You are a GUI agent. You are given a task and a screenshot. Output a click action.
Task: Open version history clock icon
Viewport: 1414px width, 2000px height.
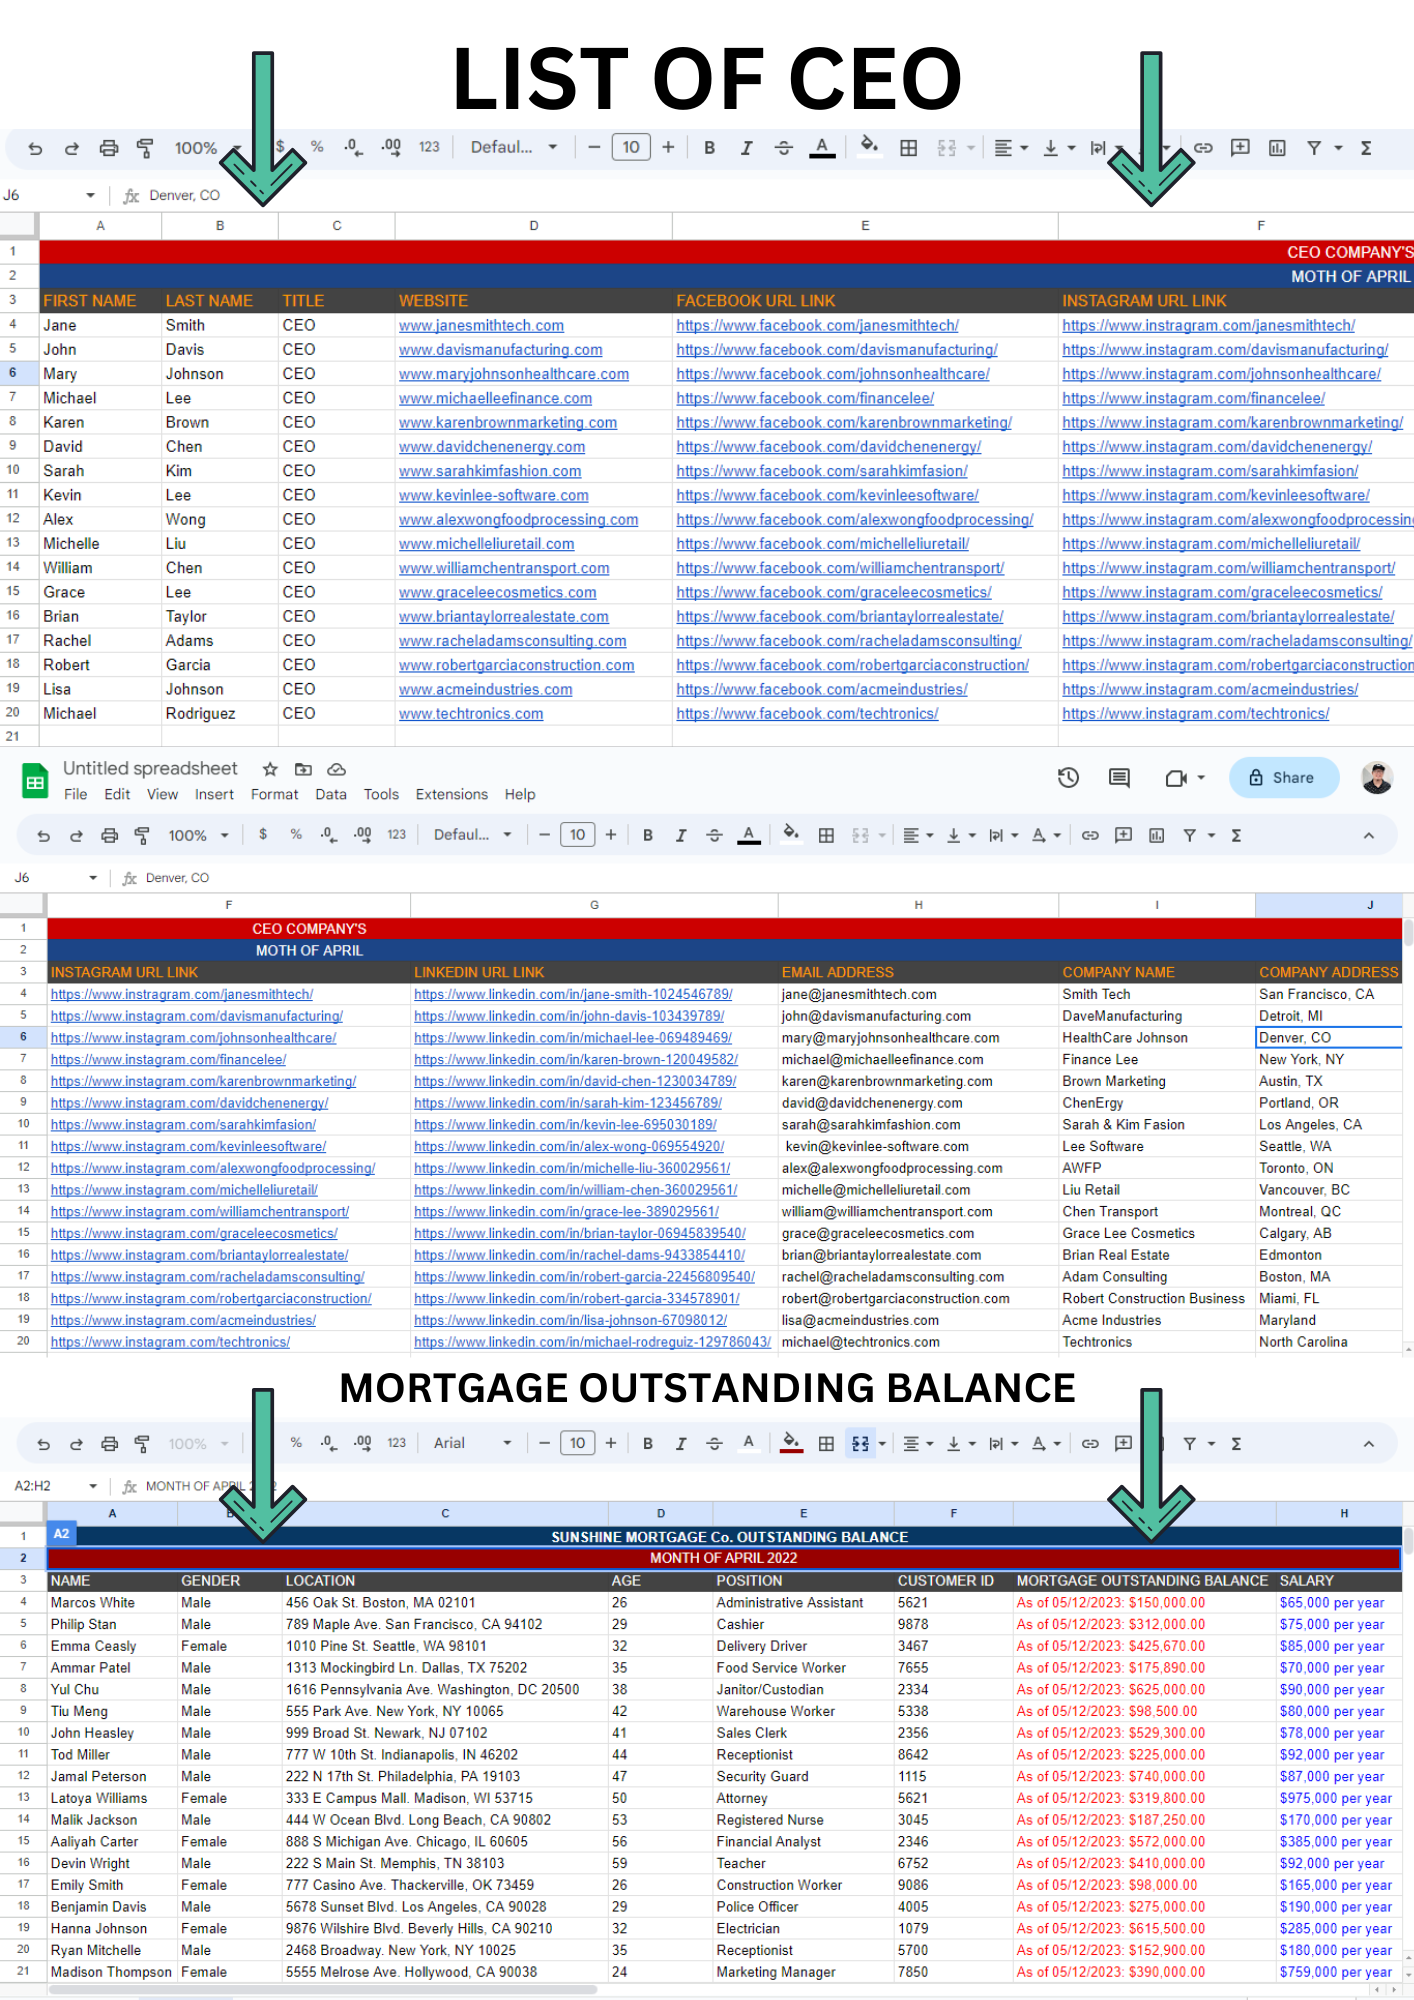pyautogui.click(x=1068, y=777)
